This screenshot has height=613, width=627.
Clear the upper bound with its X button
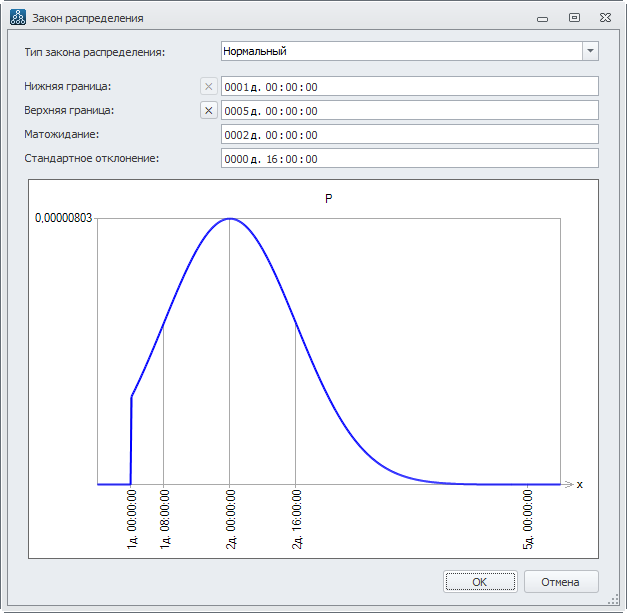coord(208,111)
